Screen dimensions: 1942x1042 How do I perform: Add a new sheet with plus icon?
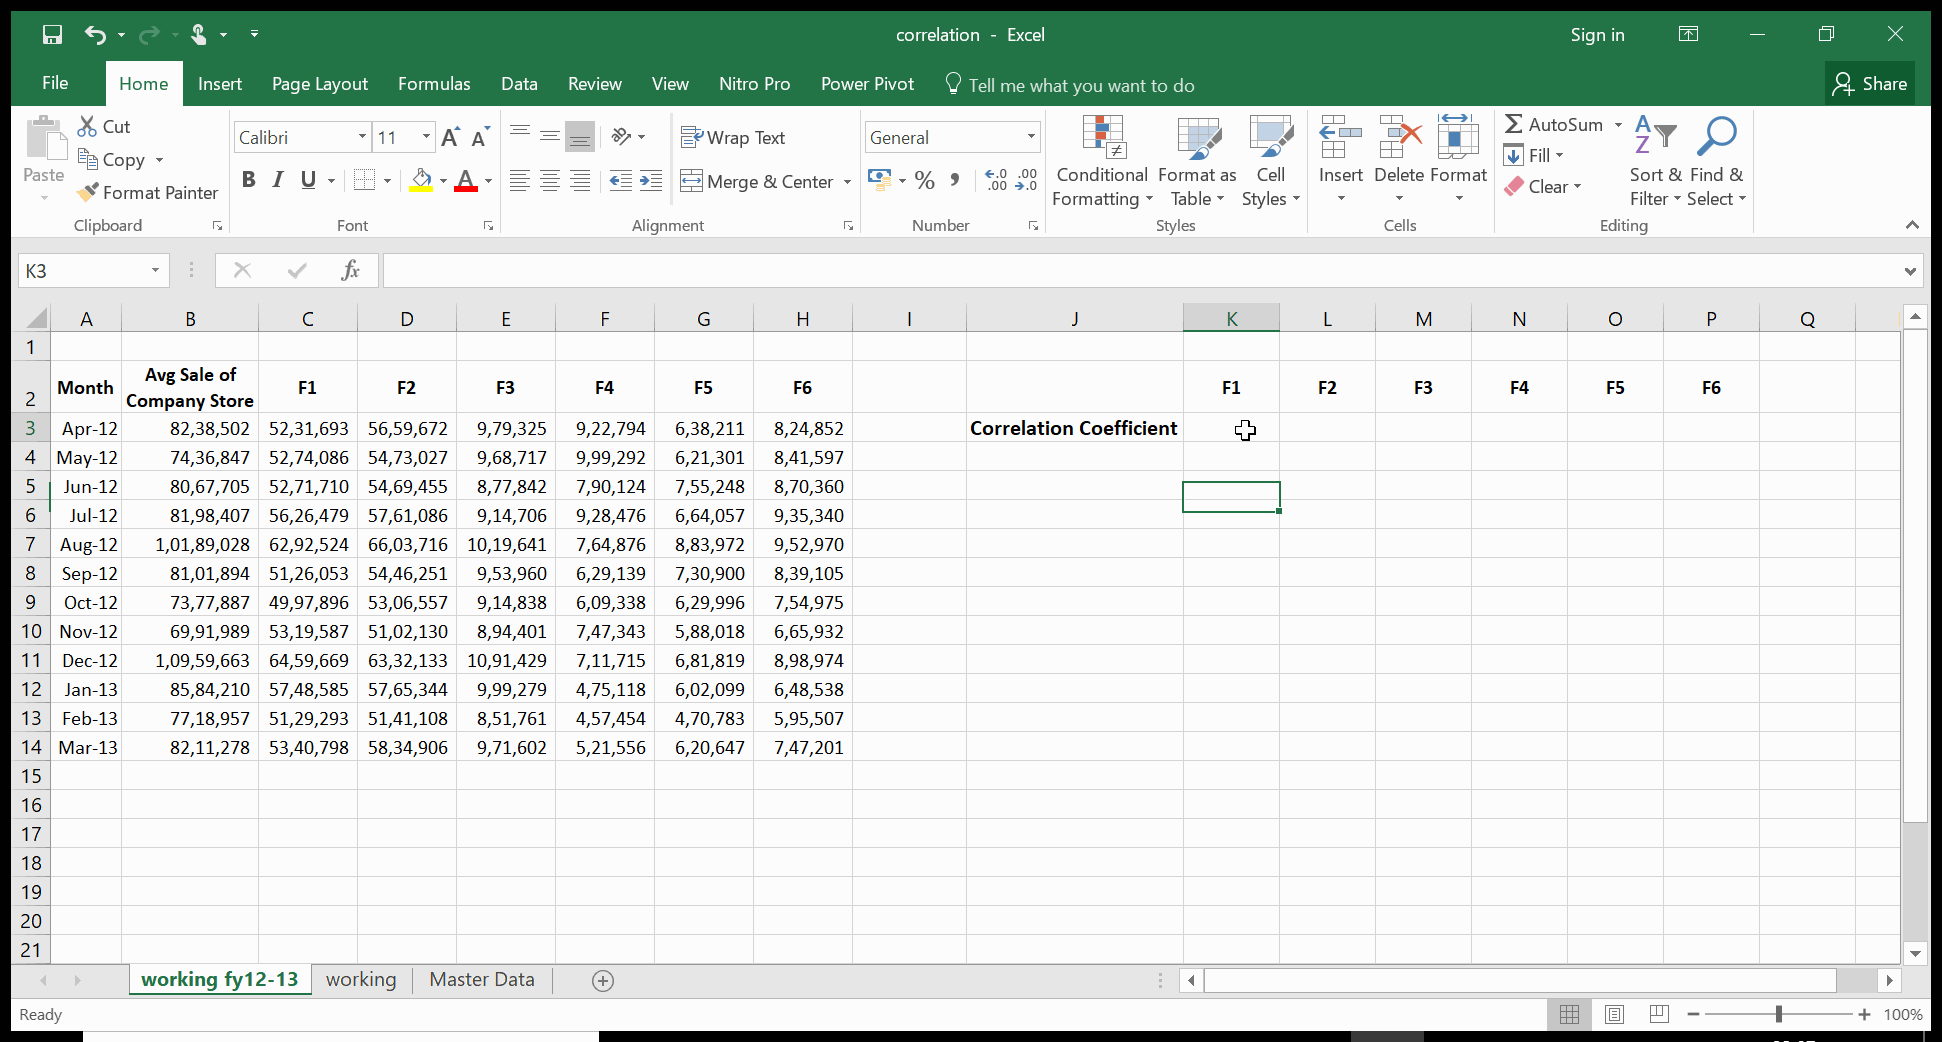(603, 981)
